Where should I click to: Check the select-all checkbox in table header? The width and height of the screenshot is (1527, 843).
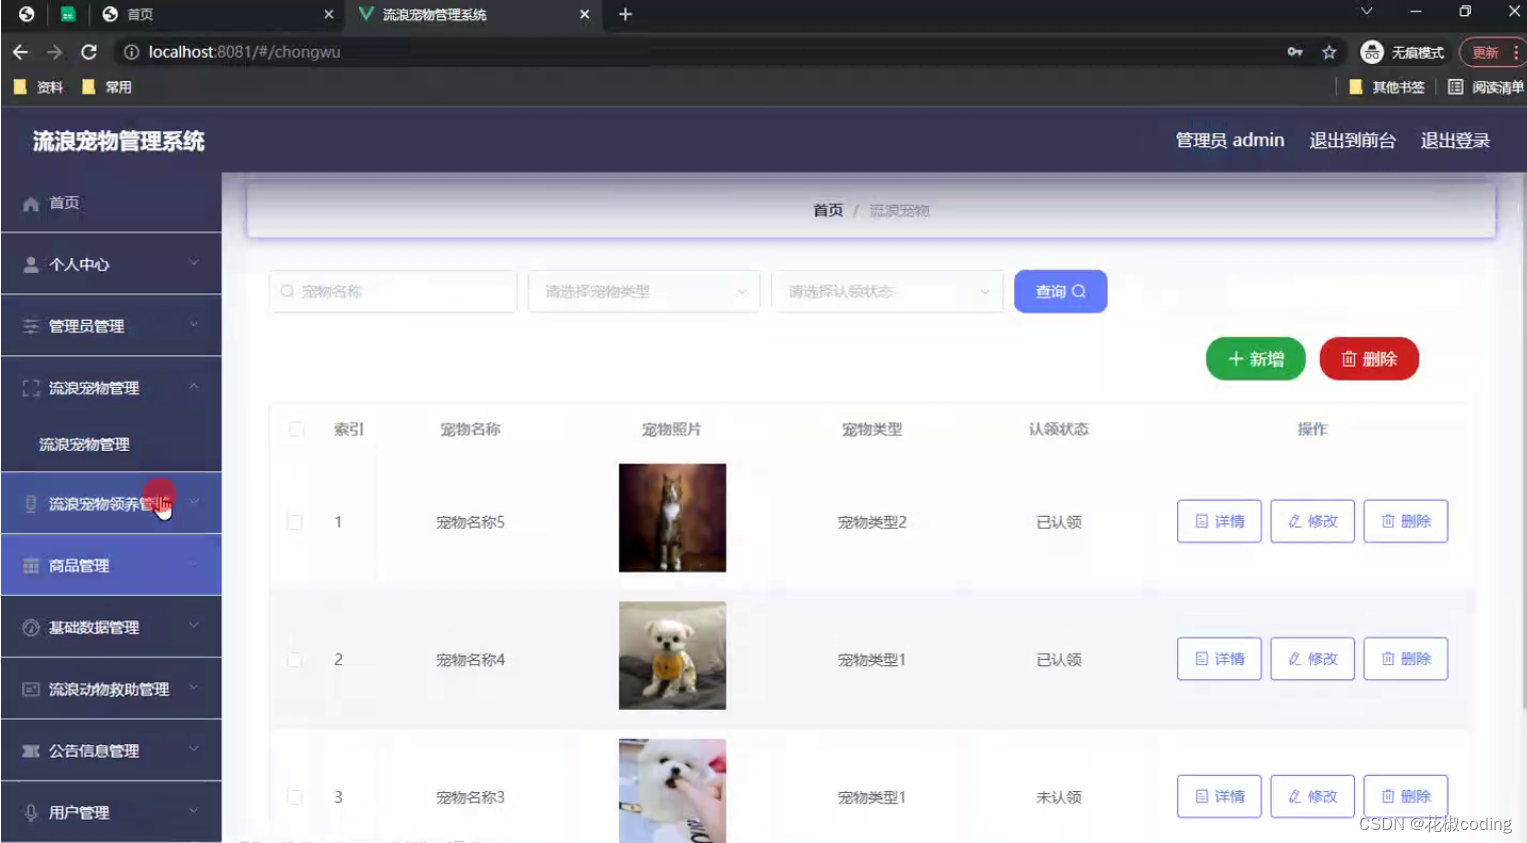(x=295, y=429)
